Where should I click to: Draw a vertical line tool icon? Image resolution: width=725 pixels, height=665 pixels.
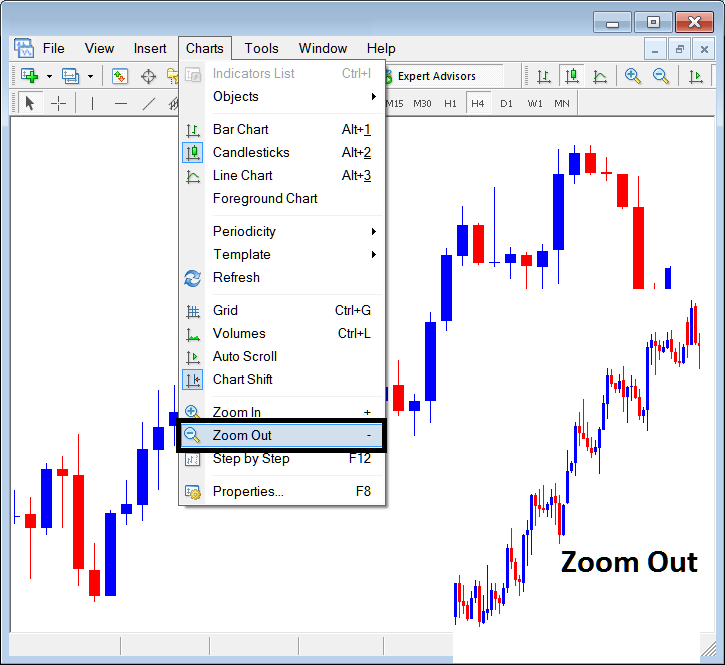(92, 103)
